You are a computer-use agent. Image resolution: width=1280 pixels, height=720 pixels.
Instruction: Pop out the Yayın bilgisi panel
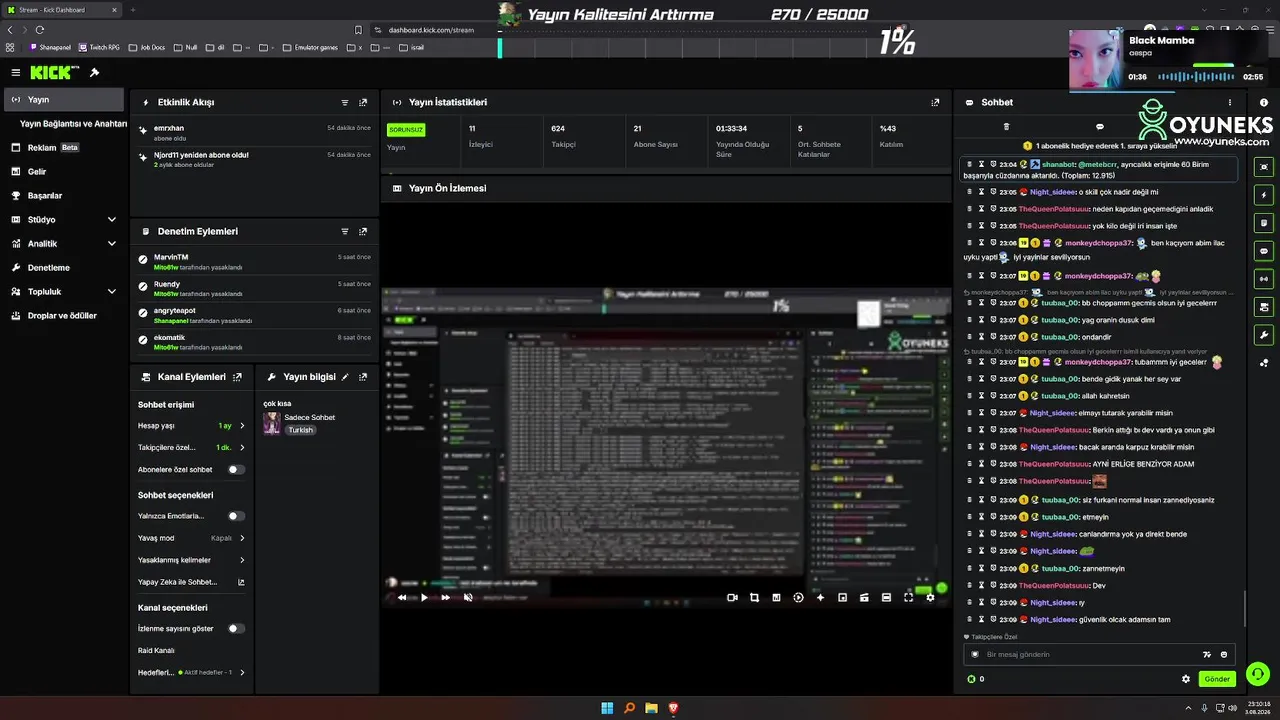[363, 377]
